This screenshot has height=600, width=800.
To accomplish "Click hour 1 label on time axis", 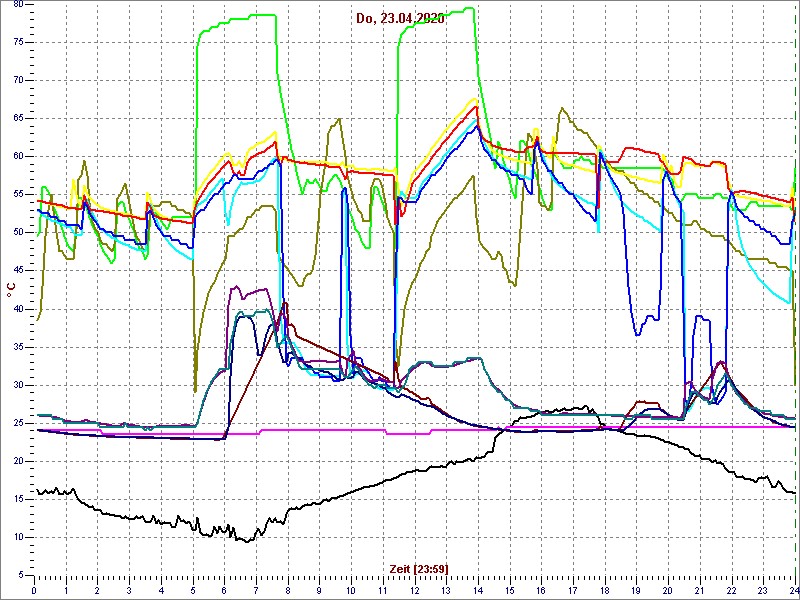I will pyautogui.click(x=66, y=590).
